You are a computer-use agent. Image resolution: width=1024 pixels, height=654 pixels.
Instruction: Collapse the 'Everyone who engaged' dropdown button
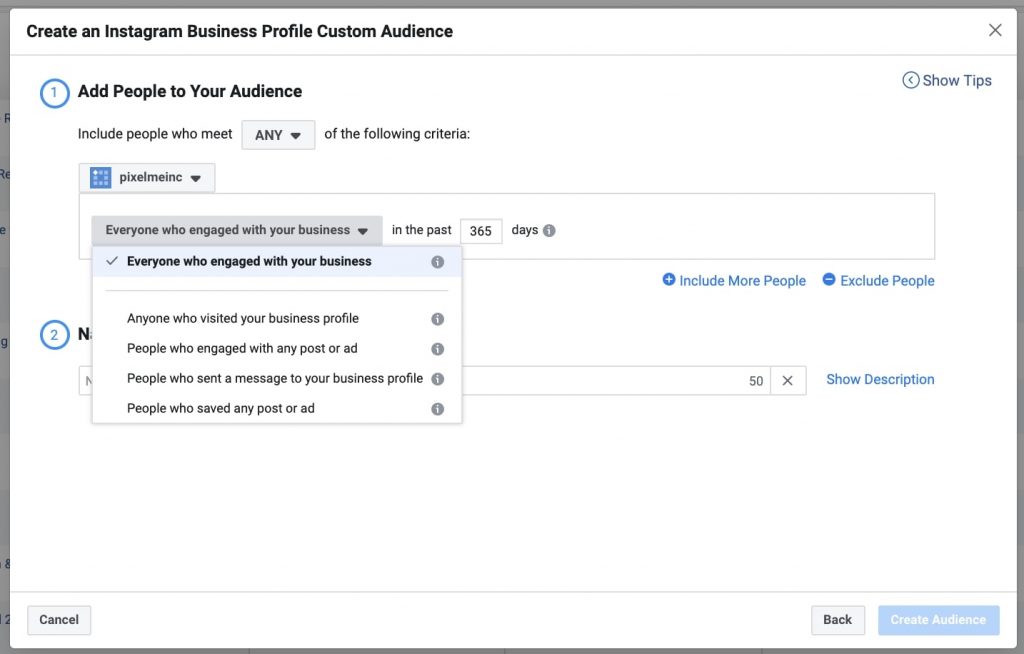click(x=237, y=230)
